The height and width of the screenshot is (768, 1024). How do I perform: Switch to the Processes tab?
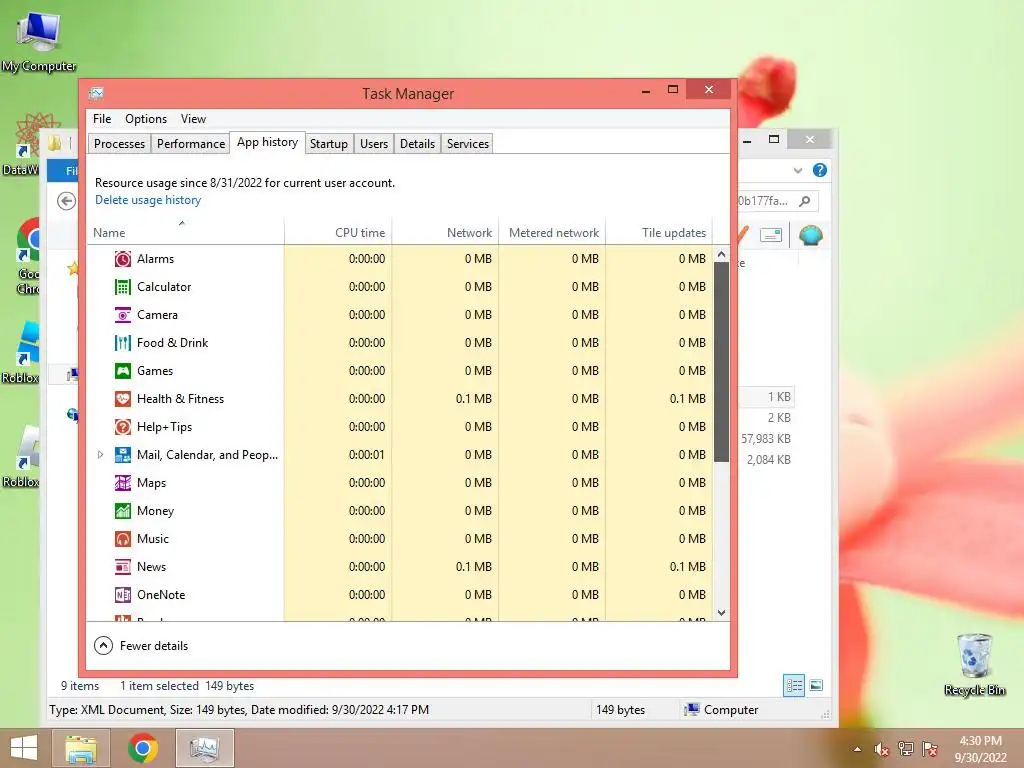point(120,144)
